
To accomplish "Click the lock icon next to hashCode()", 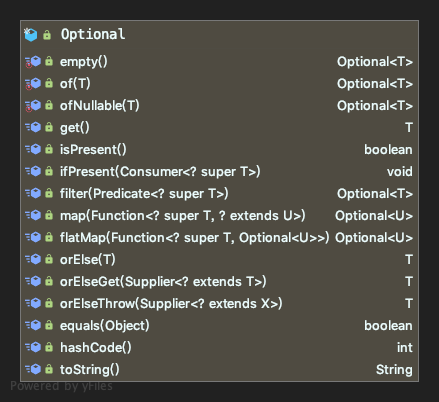I will point(49,347).
